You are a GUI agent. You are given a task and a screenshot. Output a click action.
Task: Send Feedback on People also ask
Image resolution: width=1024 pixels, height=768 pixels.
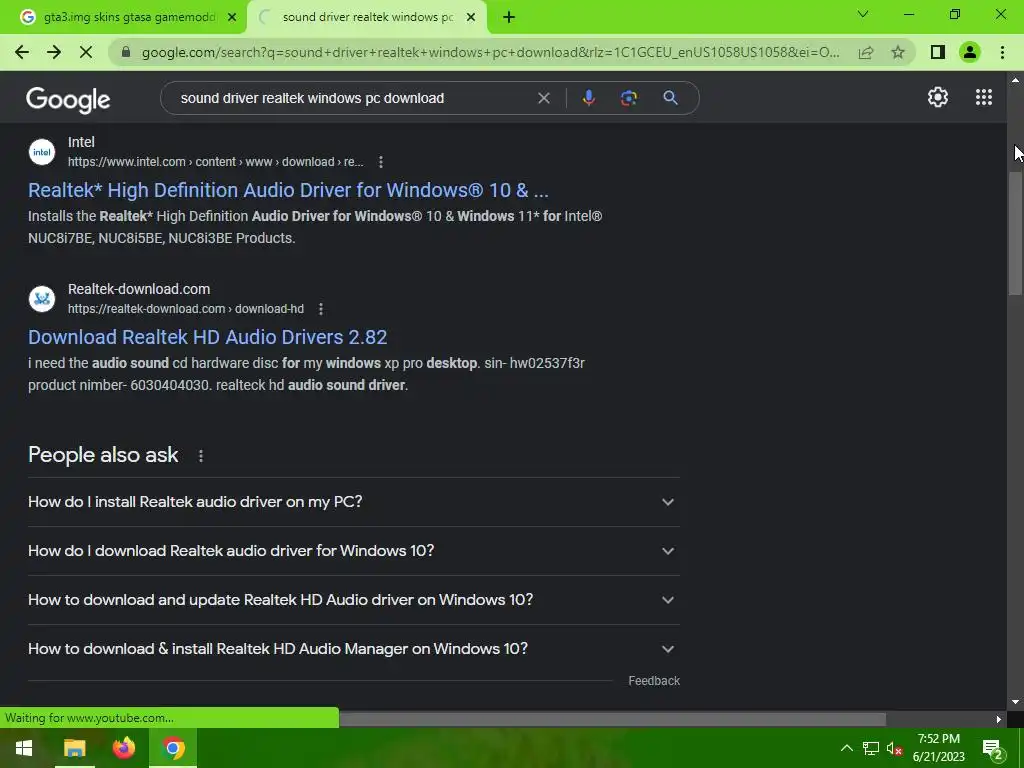point(654,681)
